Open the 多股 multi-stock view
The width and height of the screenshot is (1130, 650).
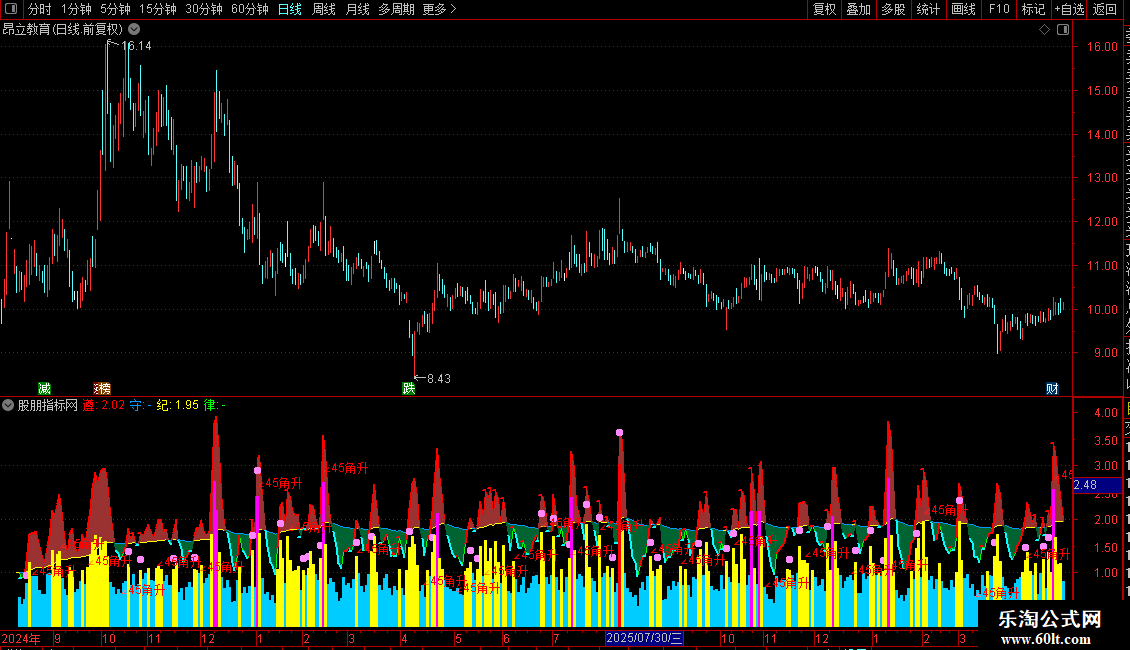[893, 9]
